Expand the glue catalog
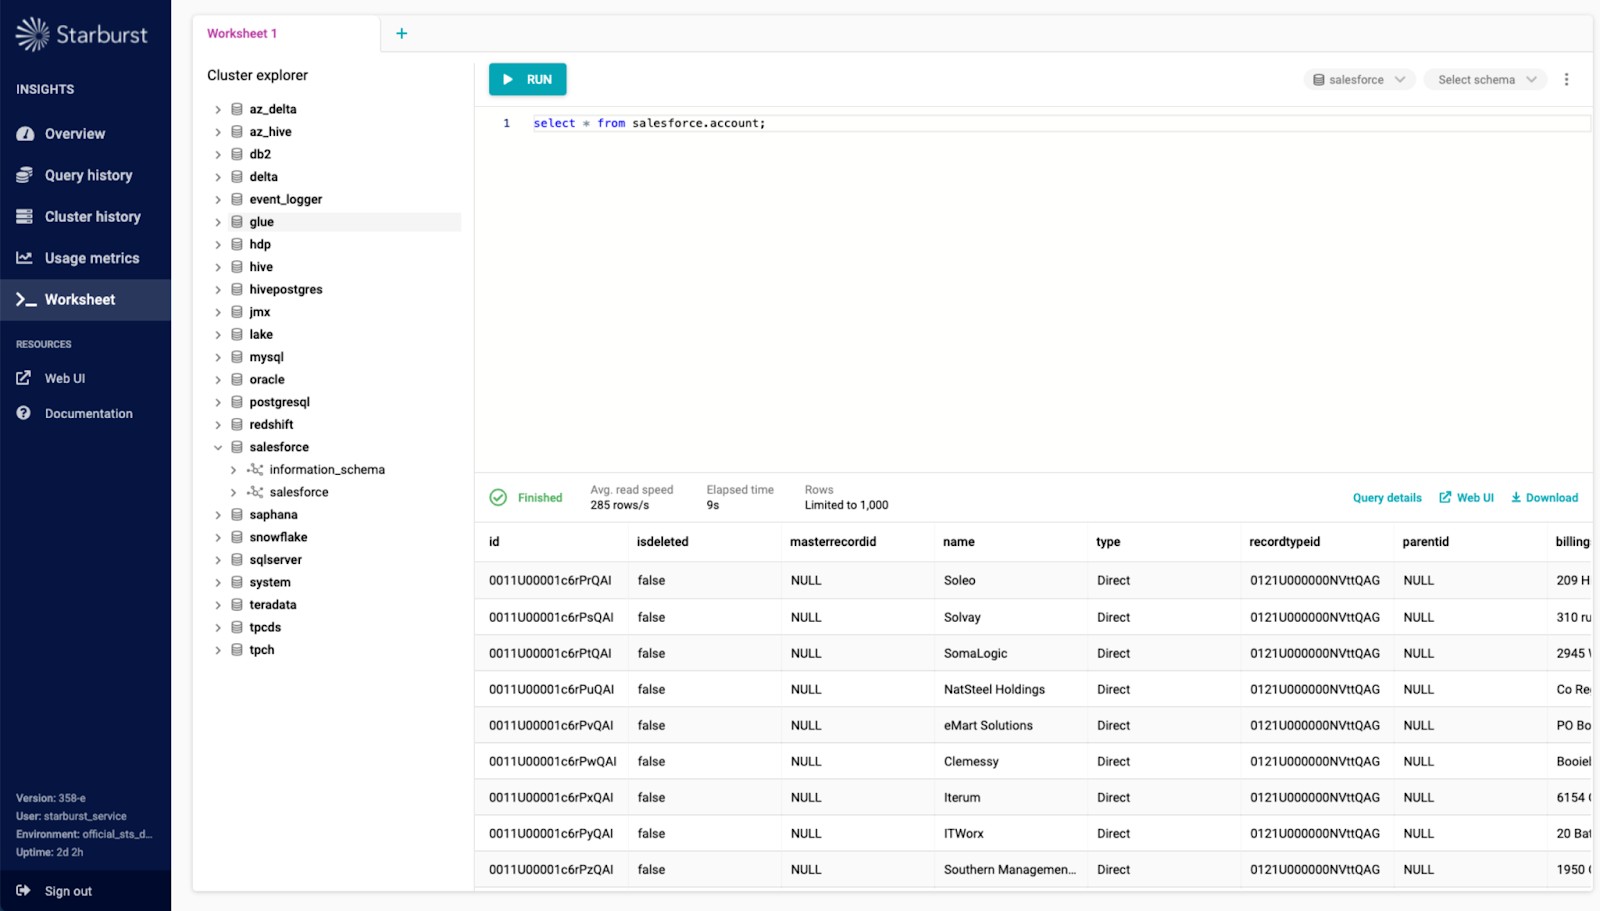This screenshot has height=911, width=1600. click(218, 222)
